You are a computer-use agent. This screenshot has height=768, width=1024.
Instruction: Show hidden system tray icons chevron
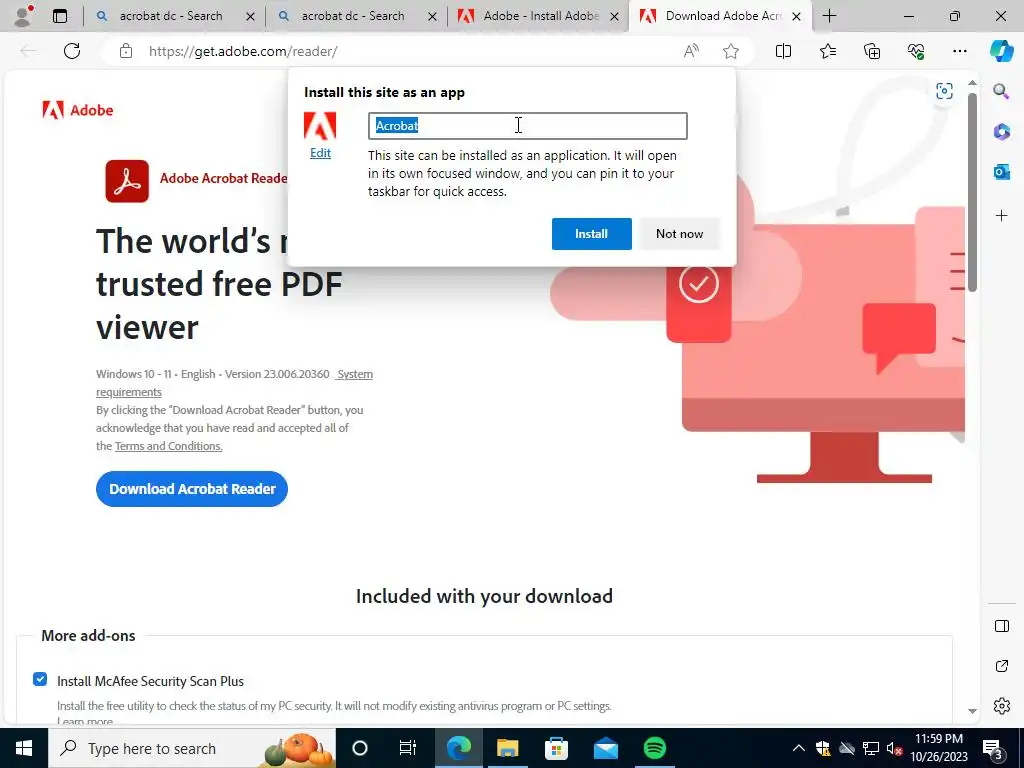798,748
